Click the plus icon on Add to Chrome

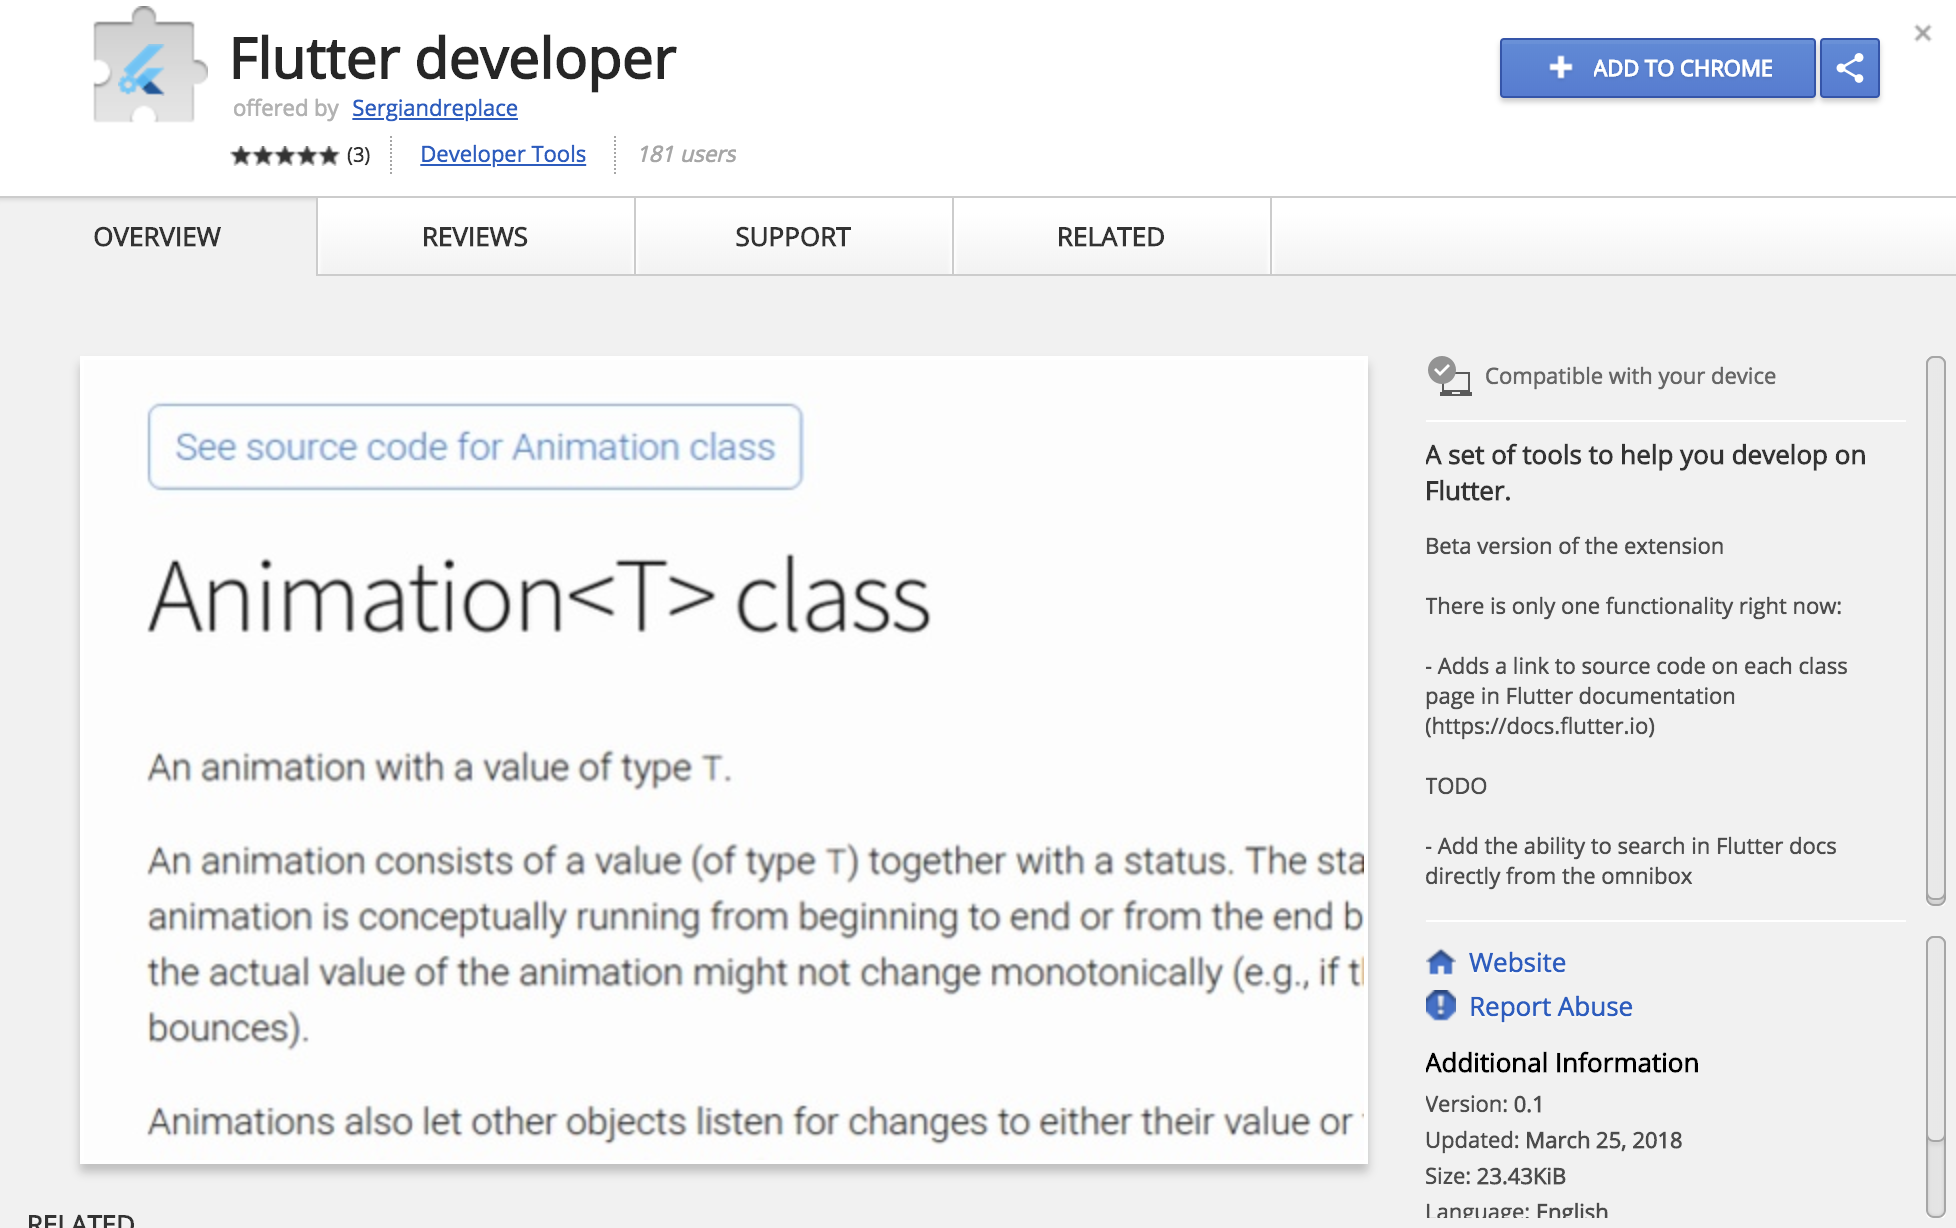1560,68
